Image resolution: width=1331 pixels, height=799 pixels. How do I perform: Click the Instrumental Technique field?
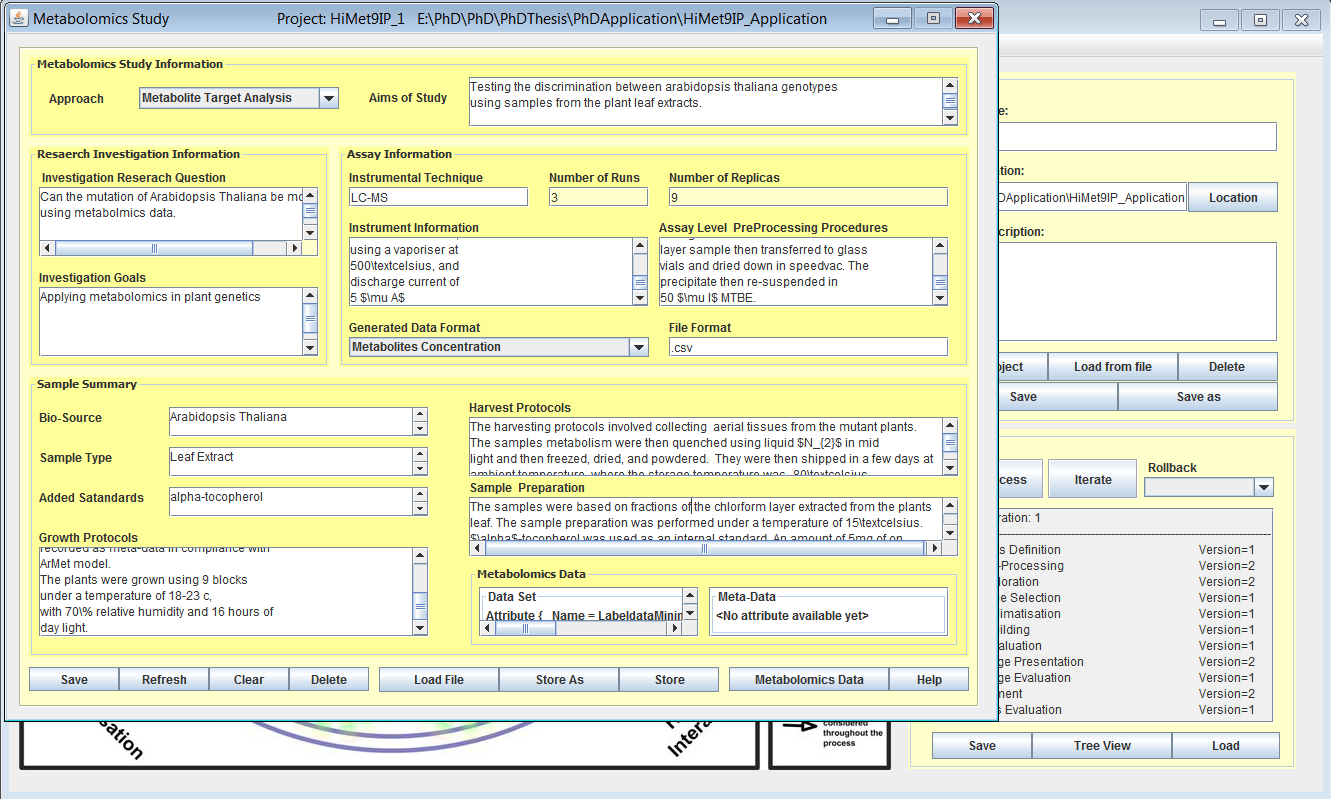437,198
